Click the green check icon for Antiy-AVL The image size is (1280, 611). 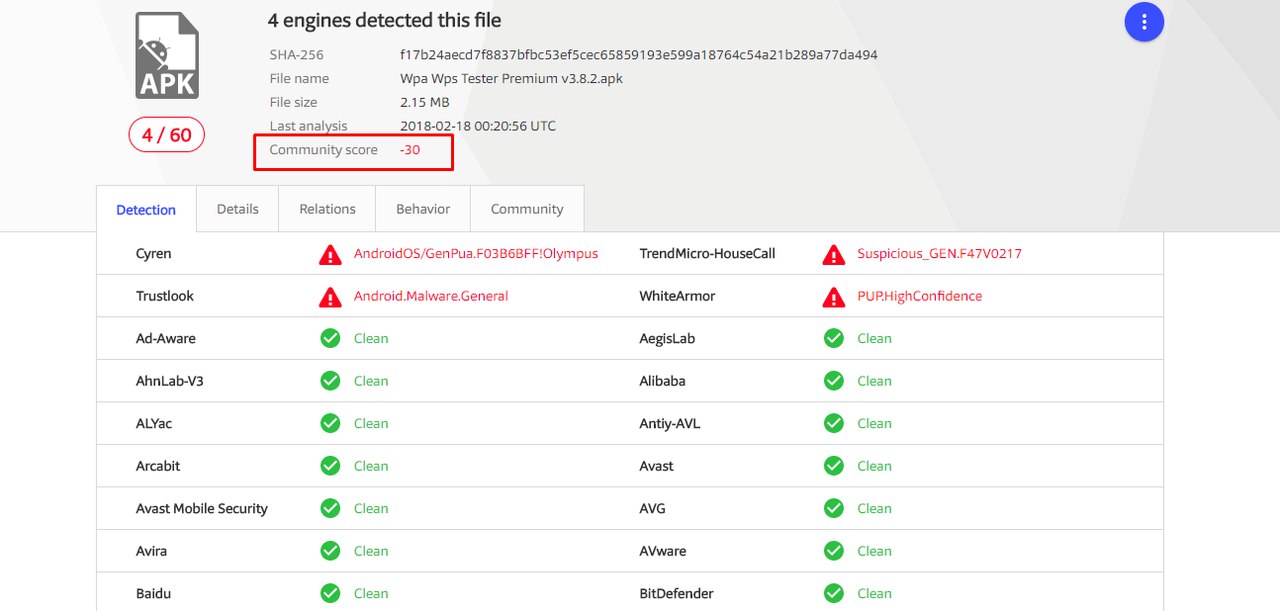[x=833, y=423]
